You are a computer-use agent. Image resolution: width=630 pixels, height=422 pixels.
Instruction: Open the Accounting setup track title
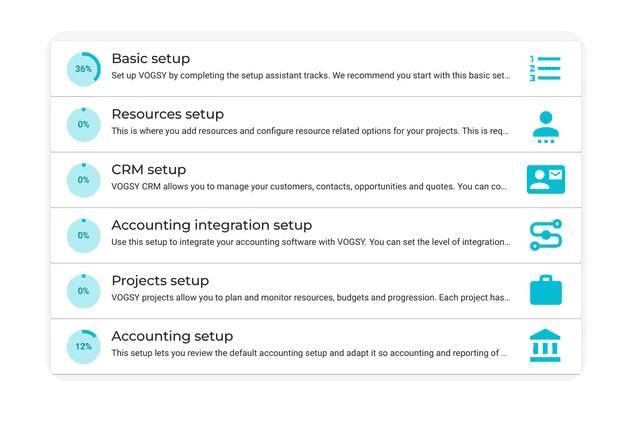pos(172,336)
